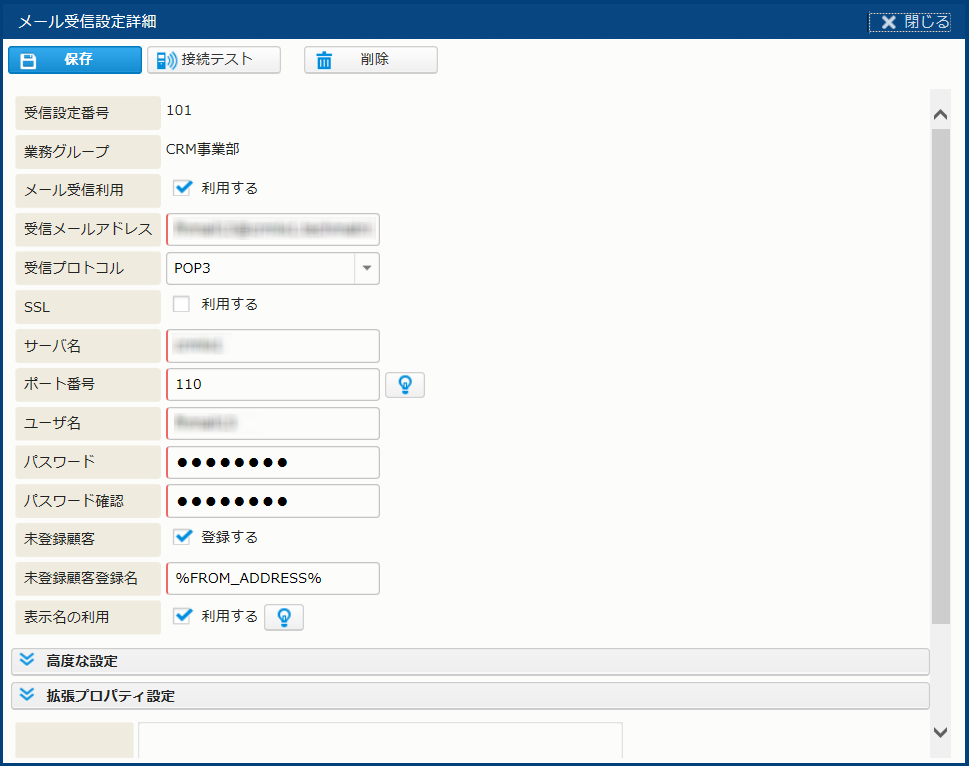Click the double-chevron icon on 高度な設定

(27, 661)
